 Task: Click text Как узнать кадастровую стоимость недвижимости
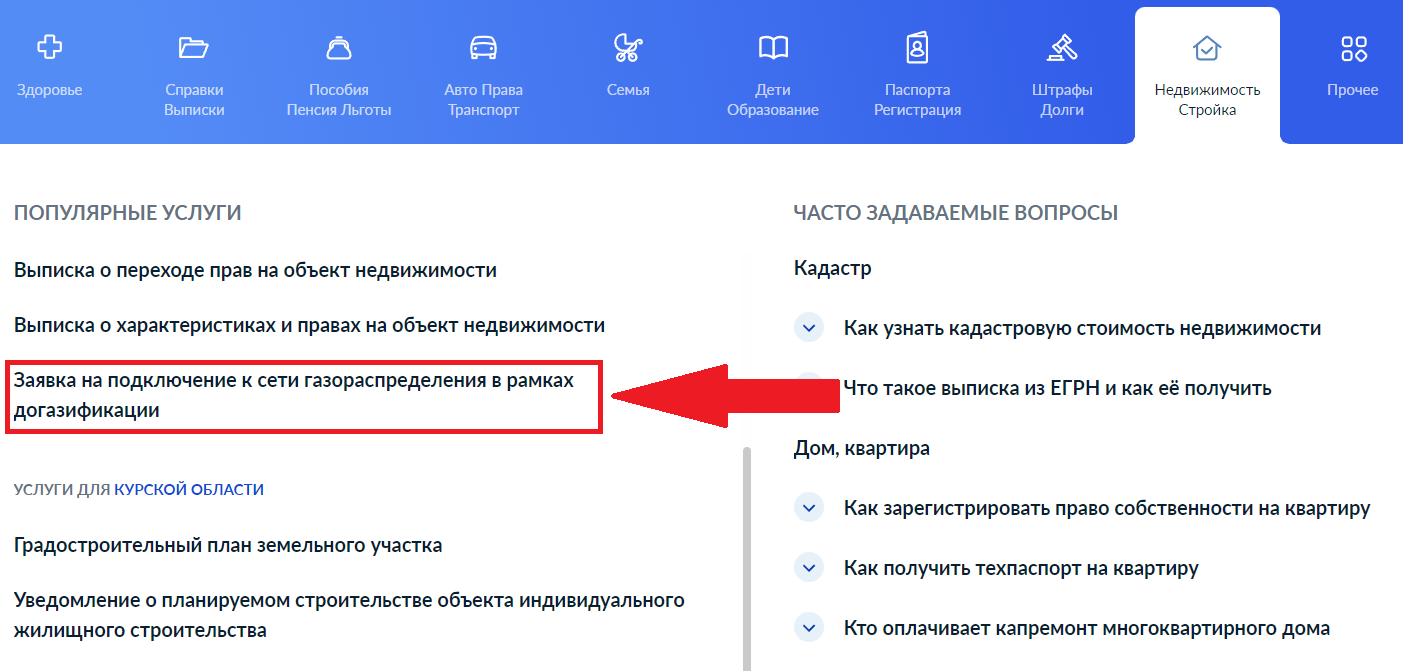(1083, 328)
